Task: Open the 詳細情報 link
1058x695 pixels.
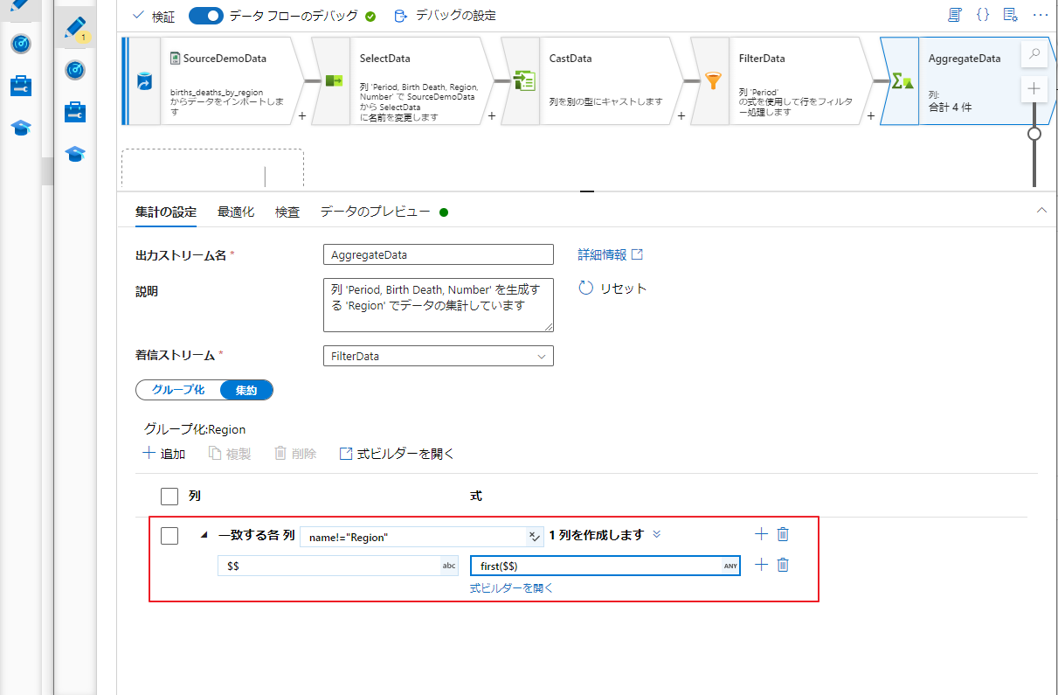Action: (x=610, y=254)
